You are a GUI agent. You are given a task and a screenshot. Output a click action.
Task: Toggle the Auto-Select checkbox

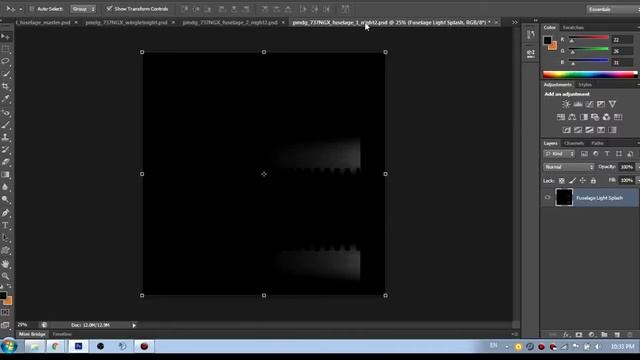pyautogui.click(x=32, y=9)
